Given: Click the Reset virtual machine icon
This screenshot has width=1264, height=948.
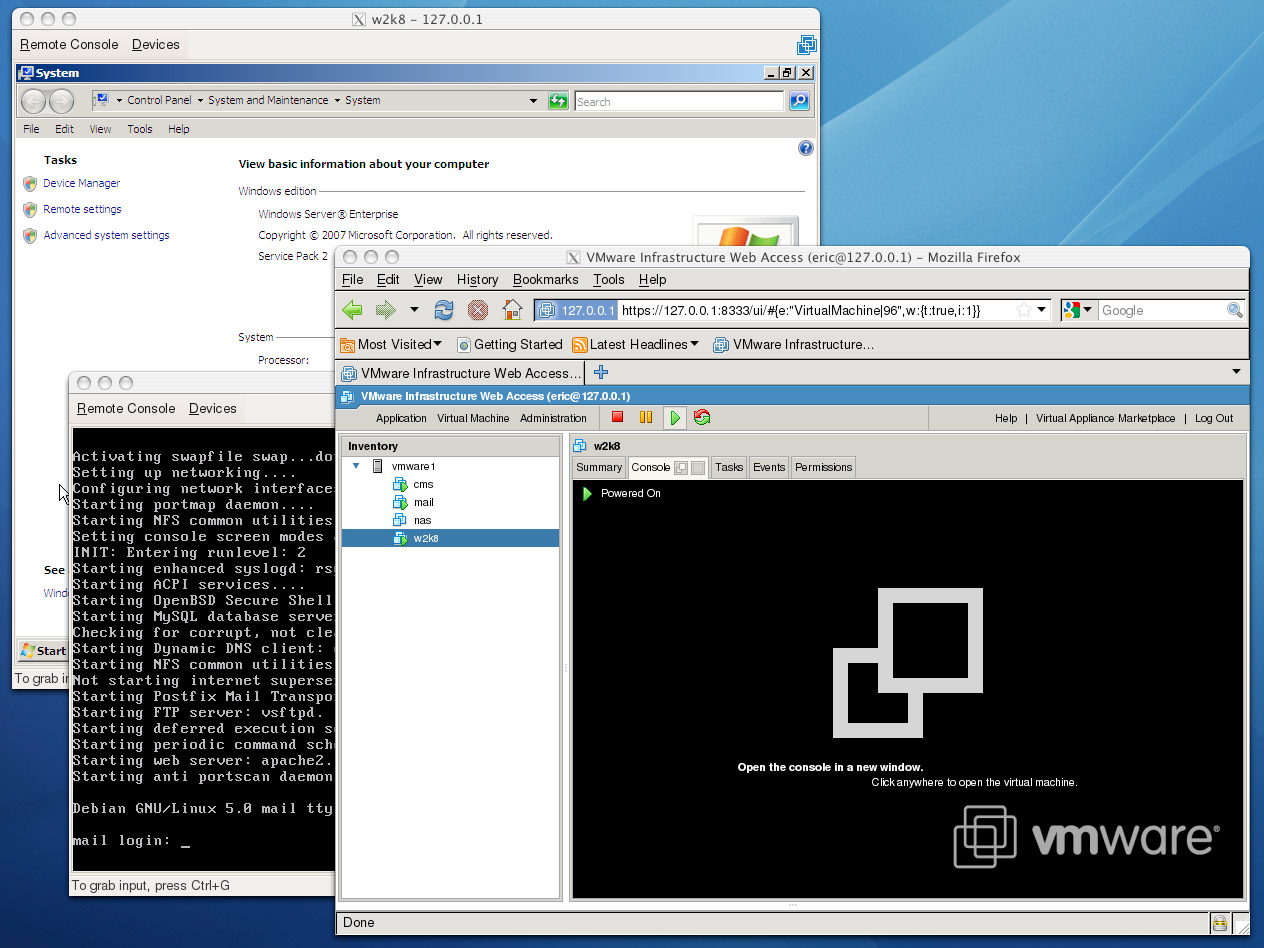Looking at the screenshot, I should pyautogui.click(x=702, y=418).
